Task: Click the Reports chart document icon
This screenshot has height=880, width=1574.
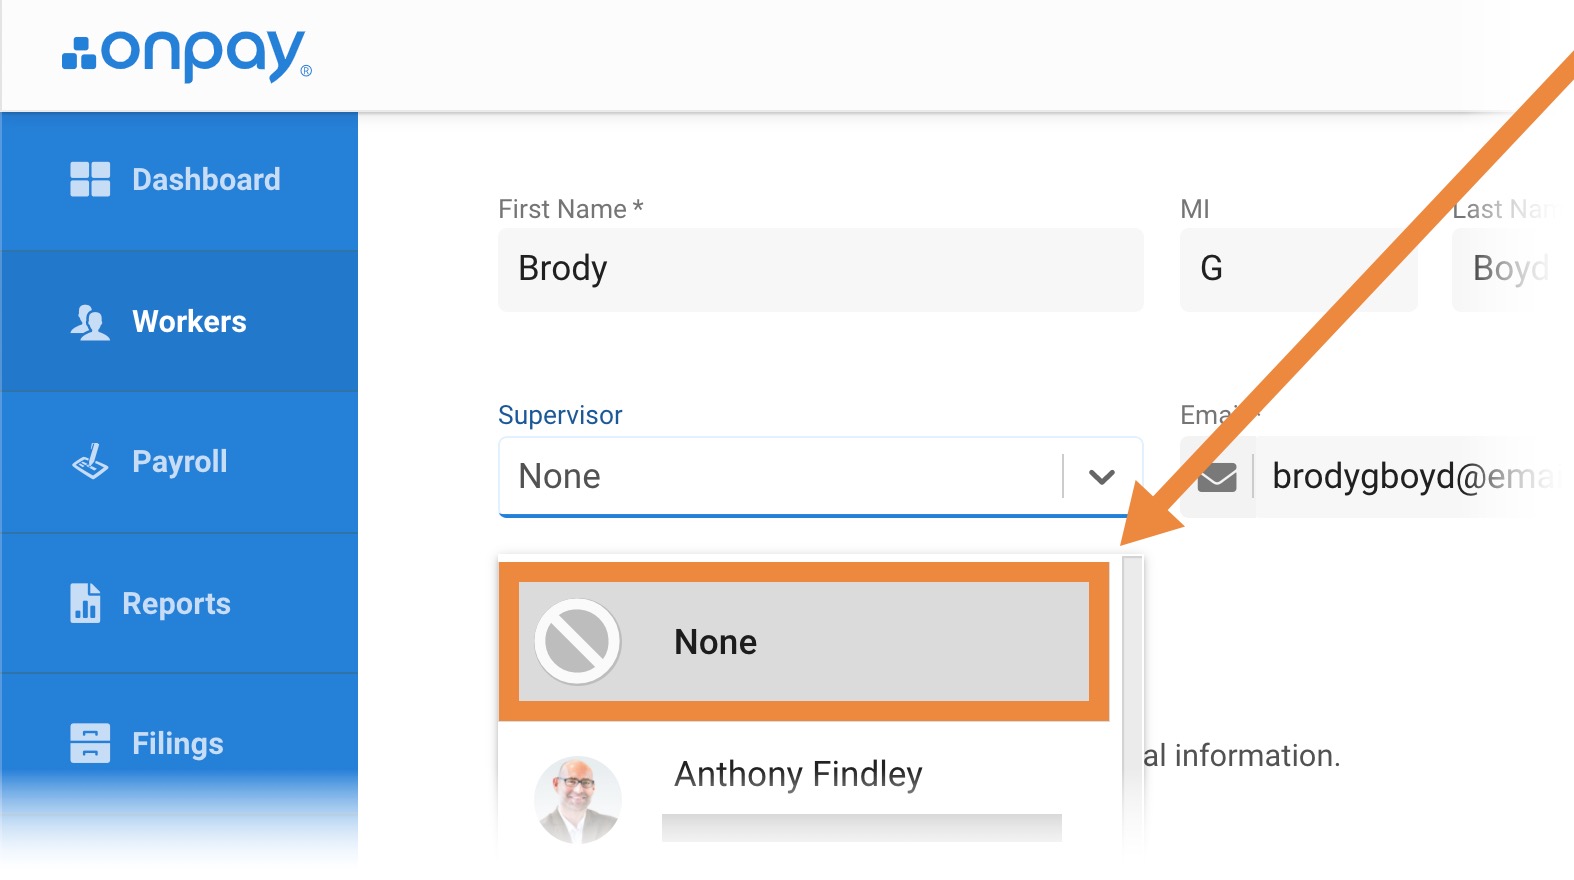Action: [85, 603]
